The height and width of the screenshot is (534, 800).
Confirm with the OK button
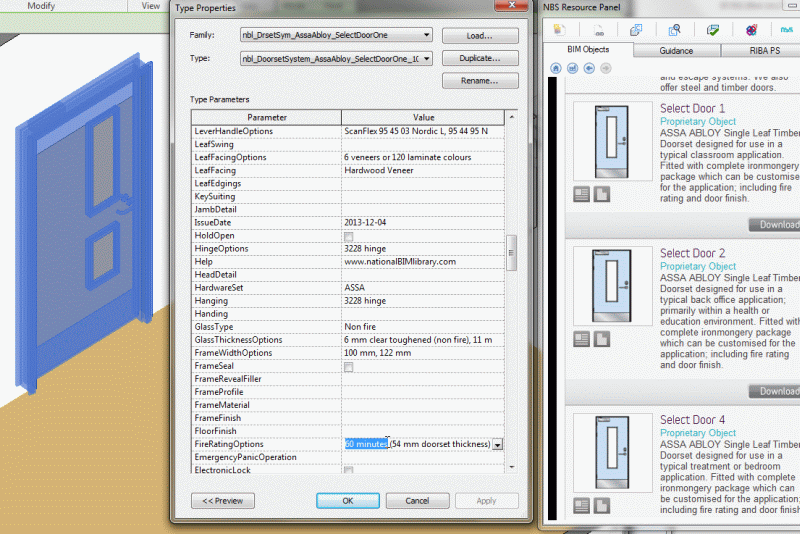(x=347, y=501)
